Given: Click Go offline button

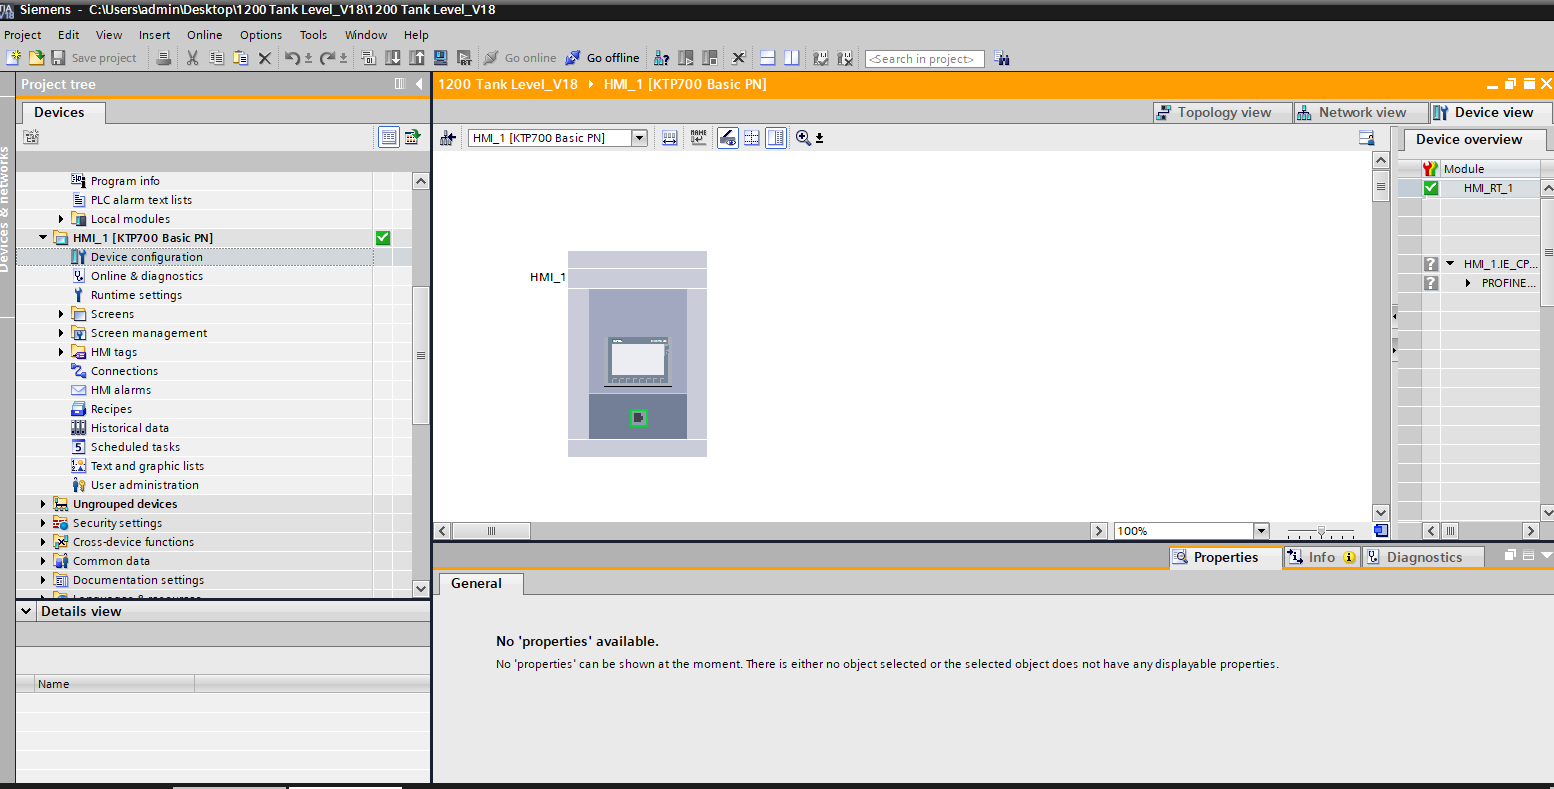Looking at the screenshot, I should tap(603, 58).
